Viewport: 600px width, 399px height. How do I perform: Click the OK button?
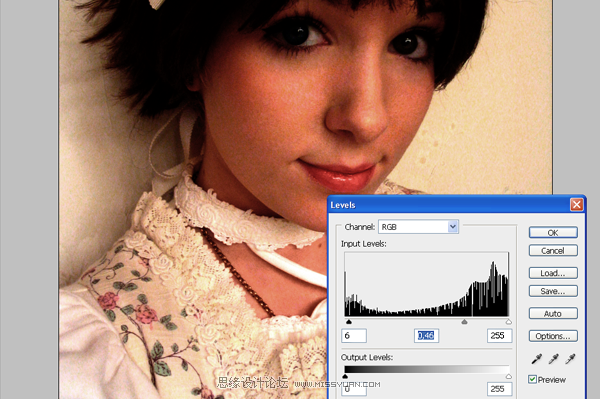[553, 233]
